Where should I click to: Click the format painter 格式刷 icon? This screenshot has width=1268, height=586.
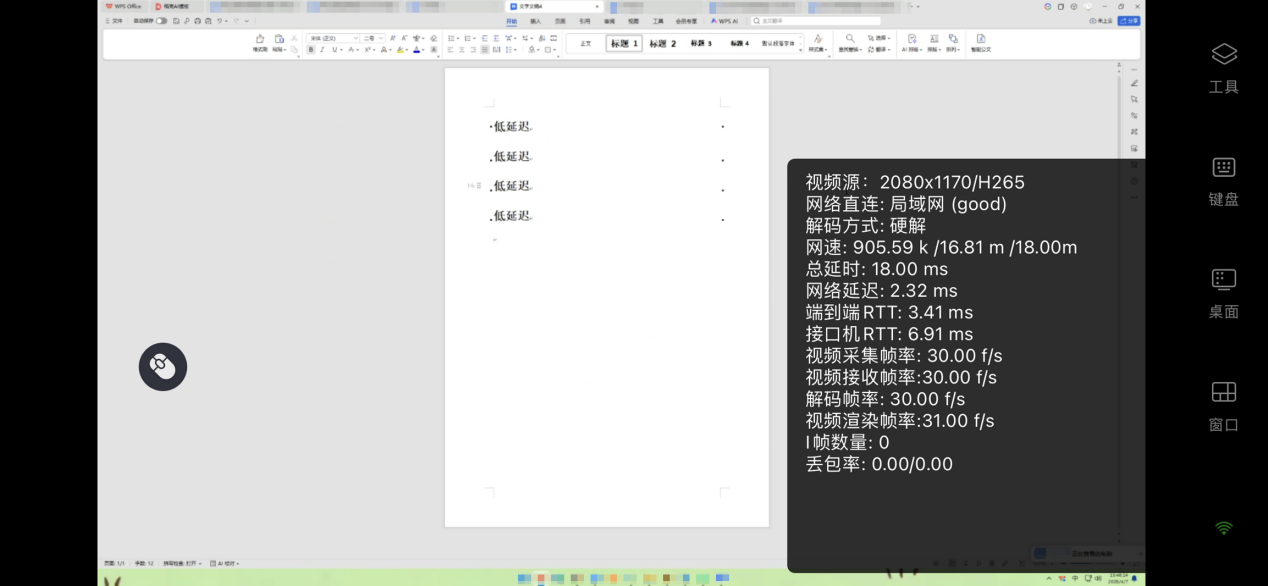tap(260, 42)
